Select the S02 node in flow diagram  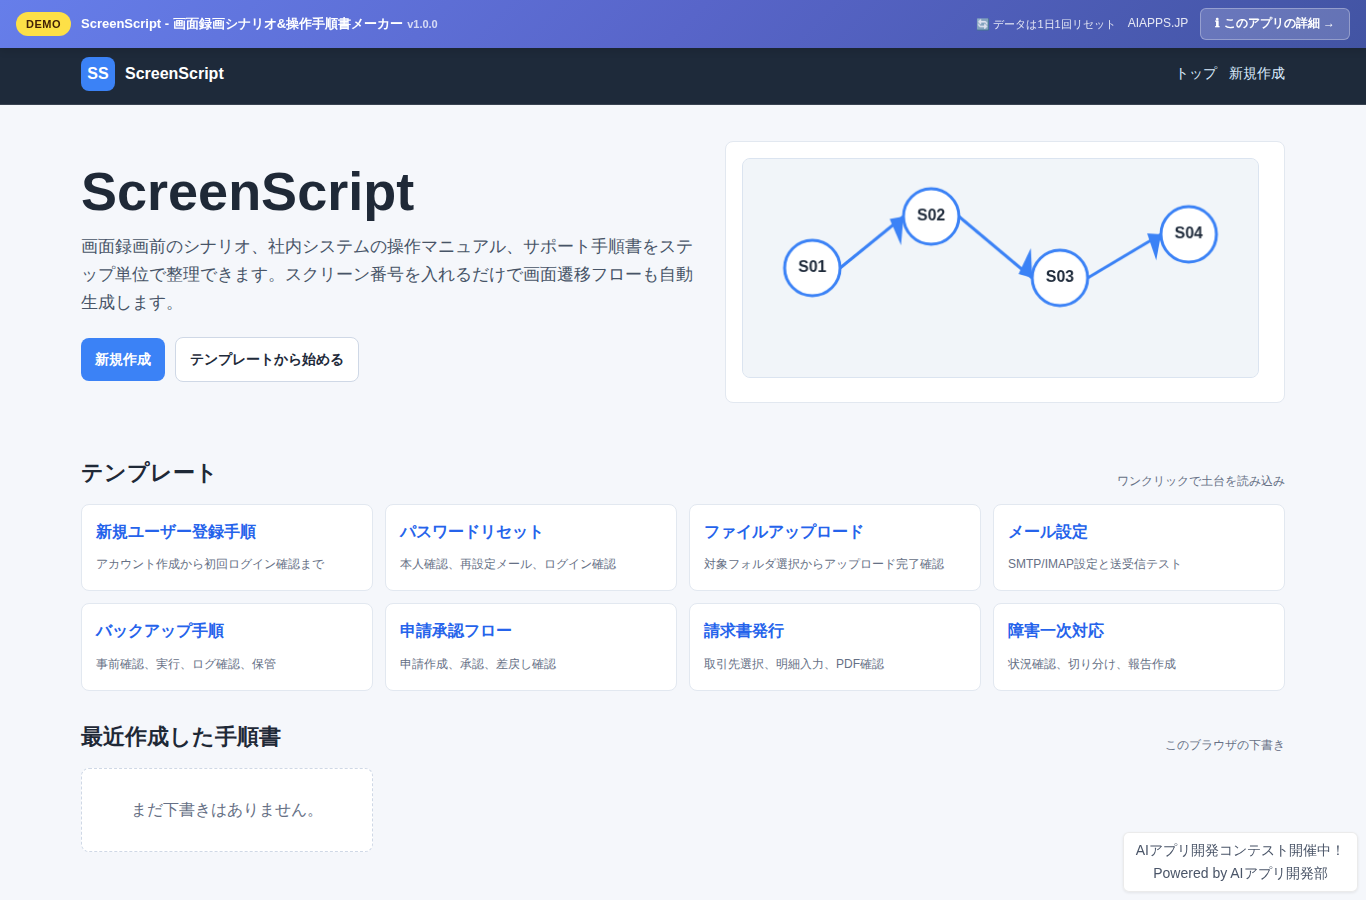931,216
